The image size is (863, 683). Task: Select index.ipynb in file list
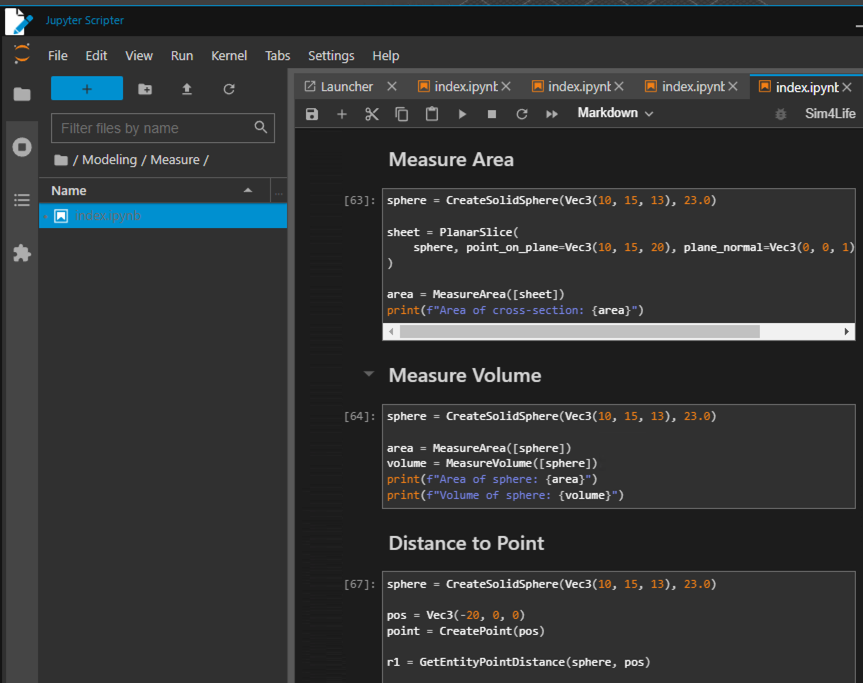(x=163, y=216)
